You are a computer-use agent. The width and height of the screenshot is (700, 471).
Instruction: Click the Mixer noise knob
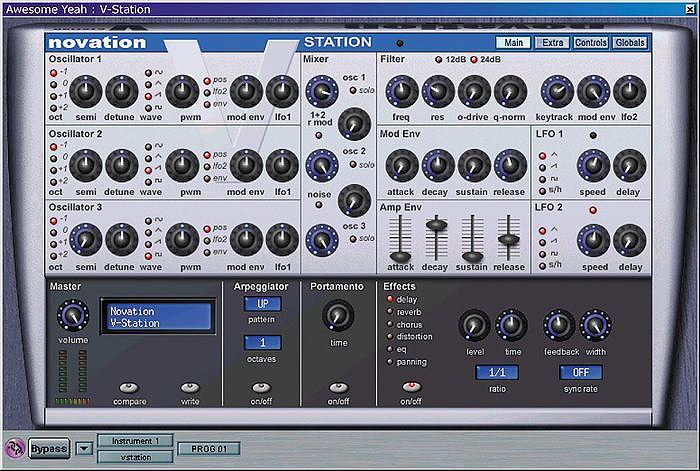[354, 200]
